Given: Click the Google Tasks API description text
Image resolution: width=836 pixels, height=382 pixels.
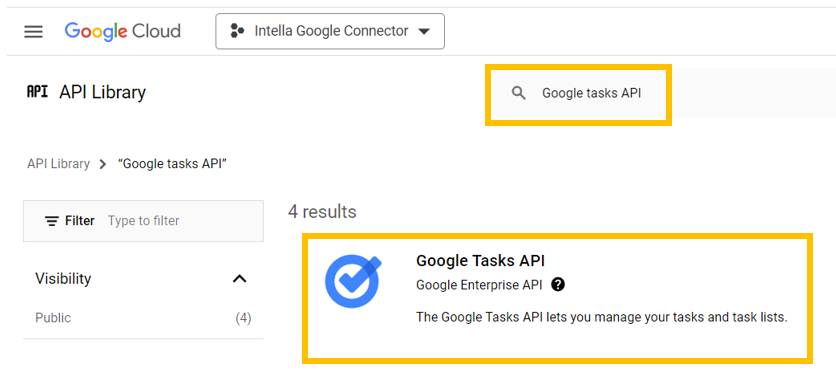Looking at the screenshot, I should pos(601,317).
